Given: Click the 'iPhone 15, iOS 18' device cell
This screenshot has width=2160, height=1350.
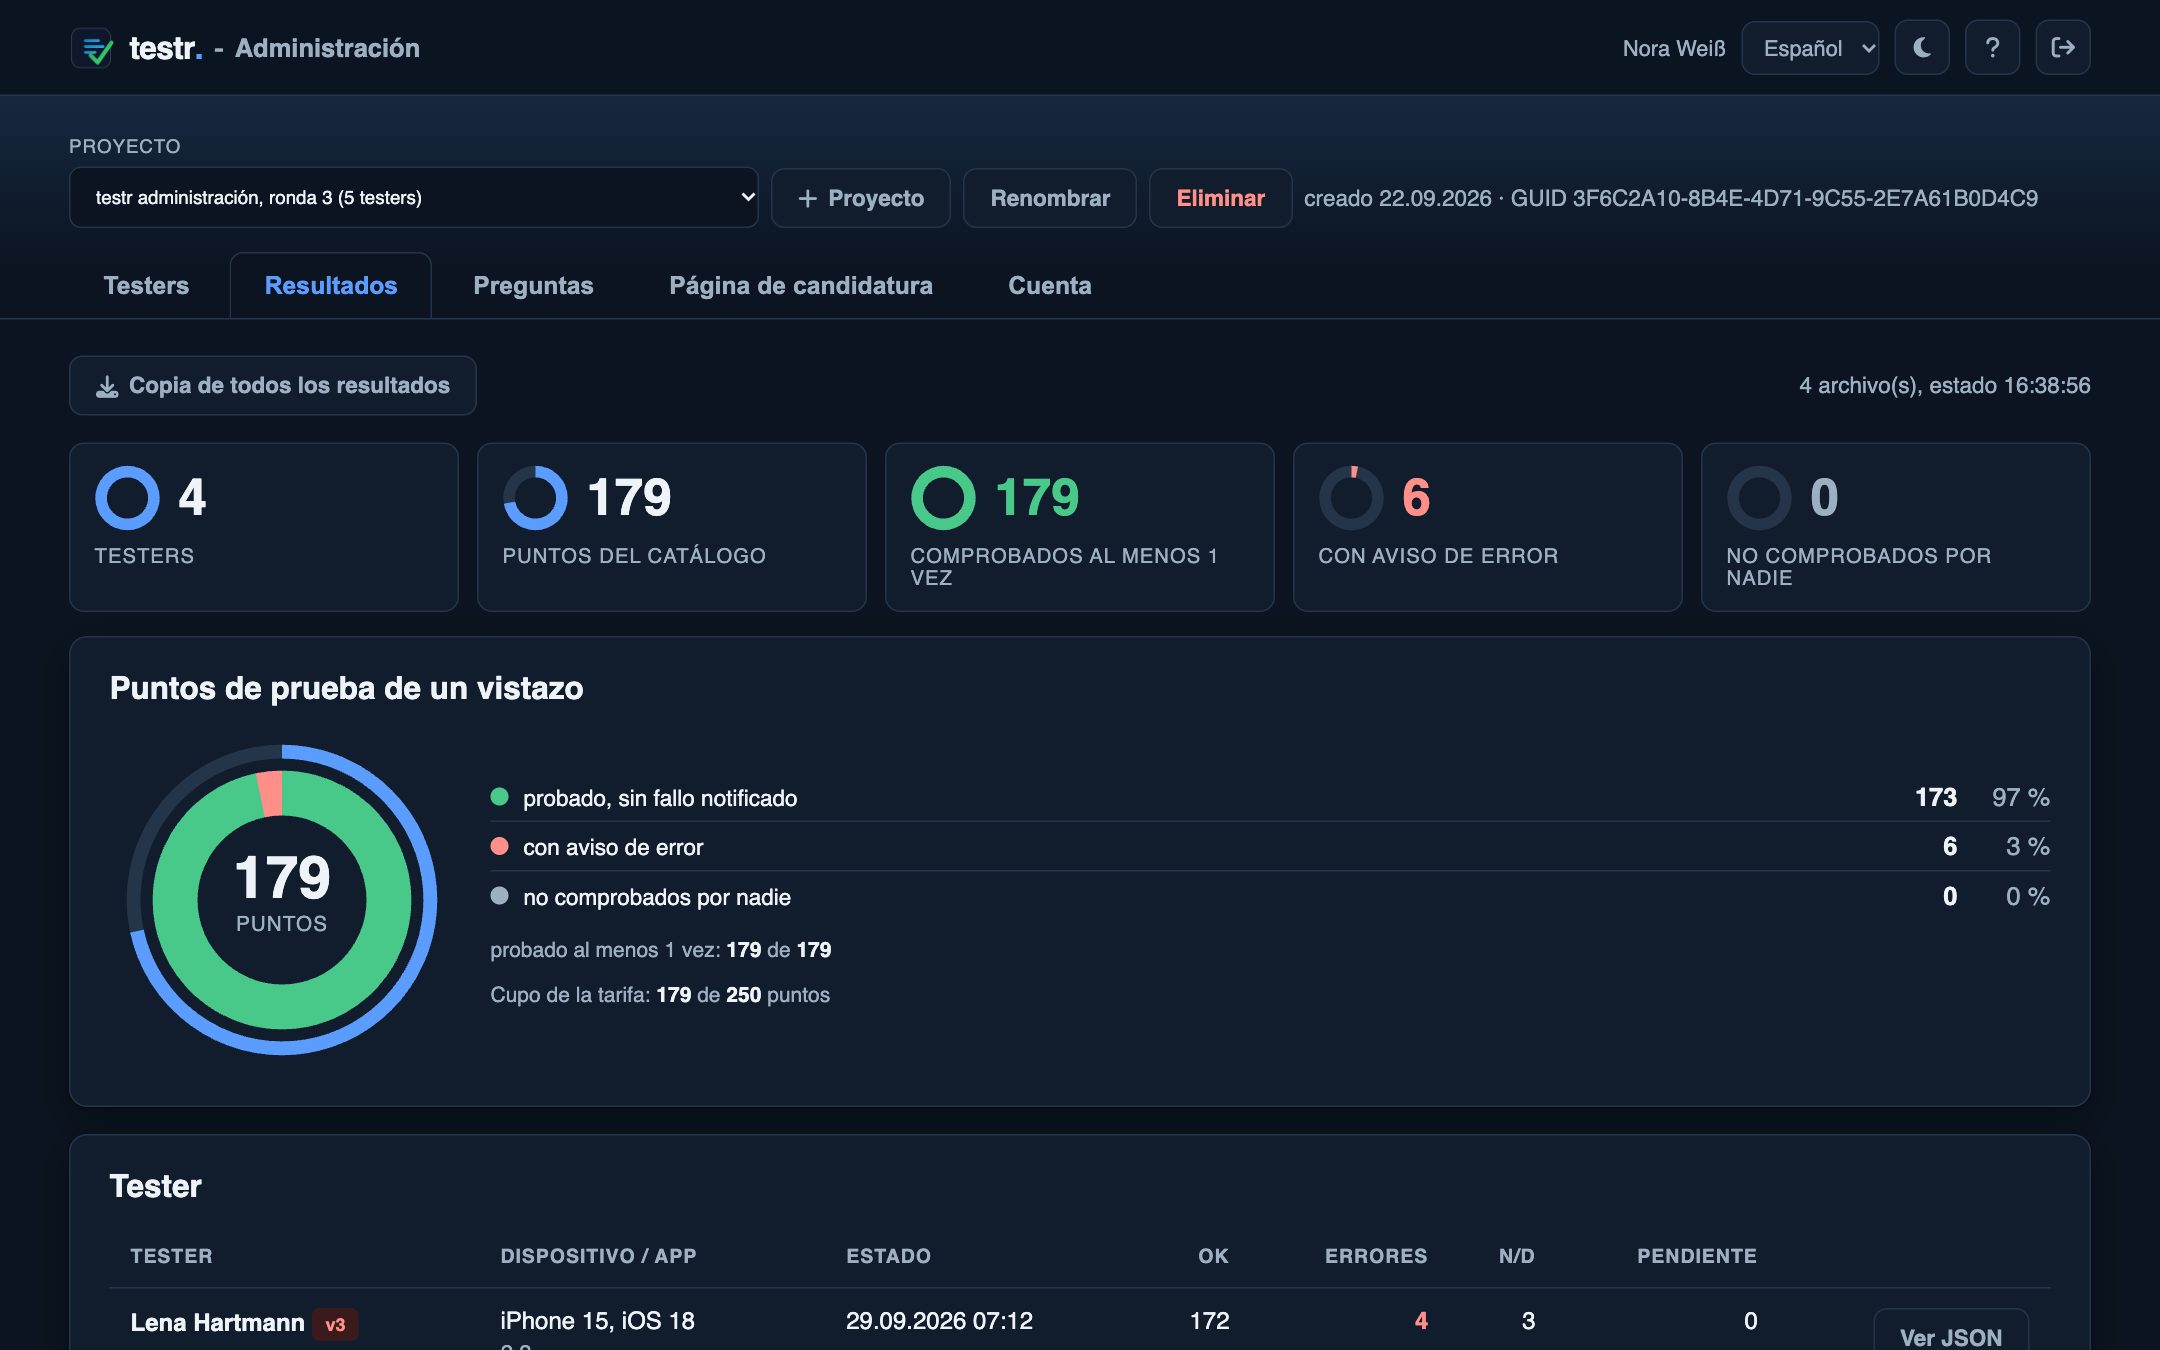Looking at the screenshot, I should click(x=597, y=1321).
